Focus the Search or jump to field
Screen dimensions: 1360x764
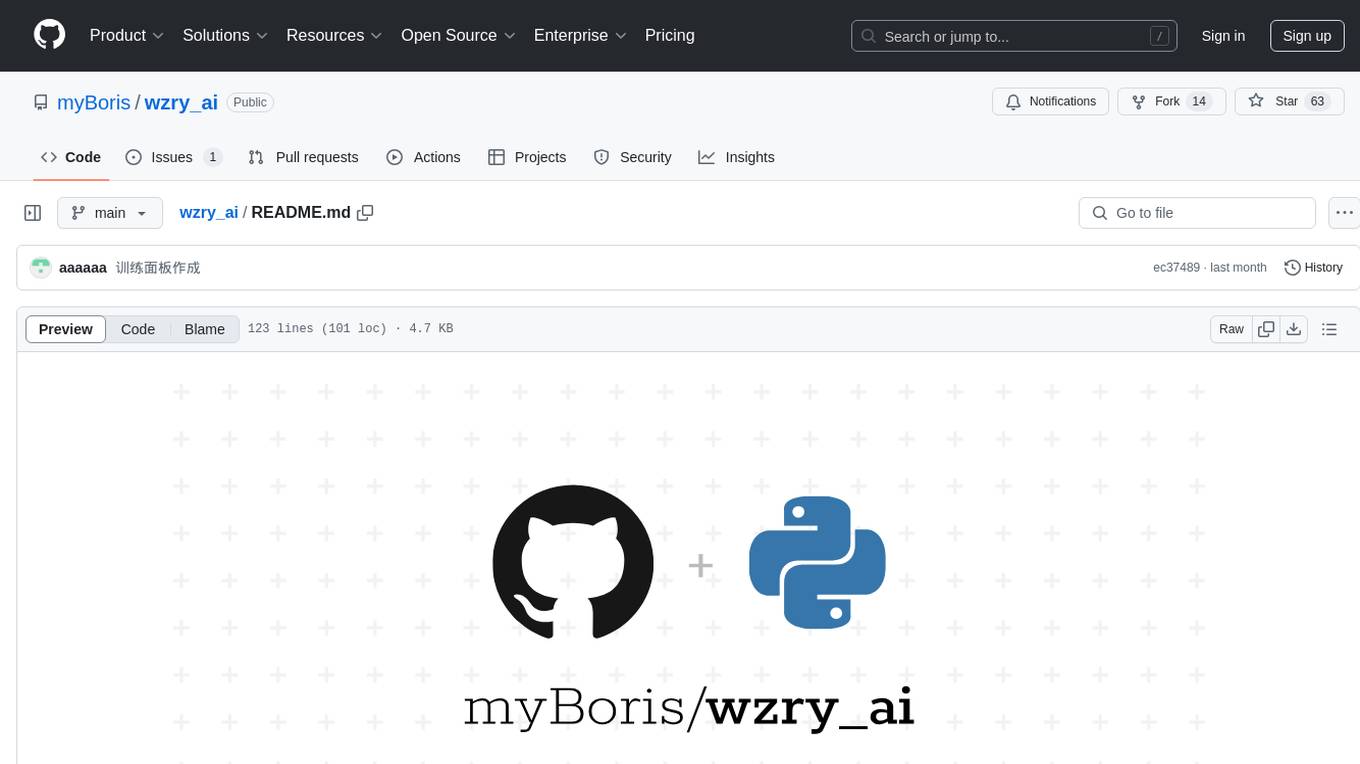click(x=1014, y=36)
